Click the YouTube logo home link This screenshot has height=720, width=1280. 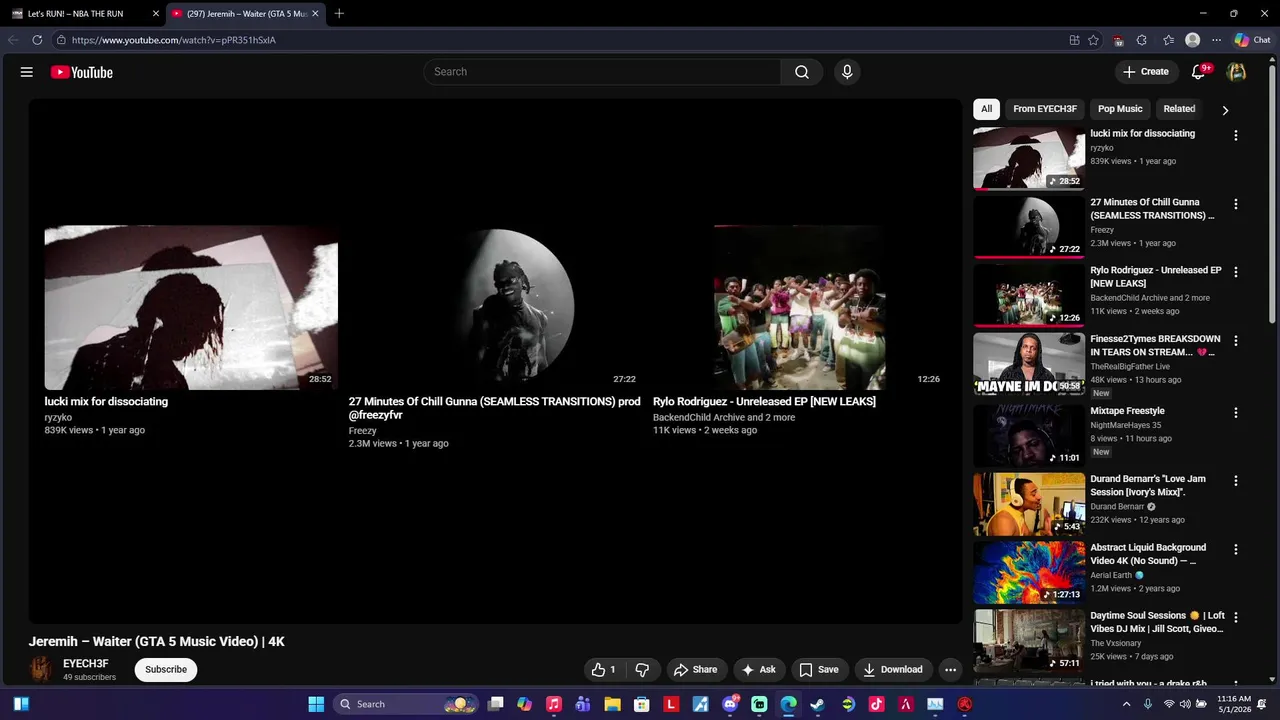(x=82, y=72)
